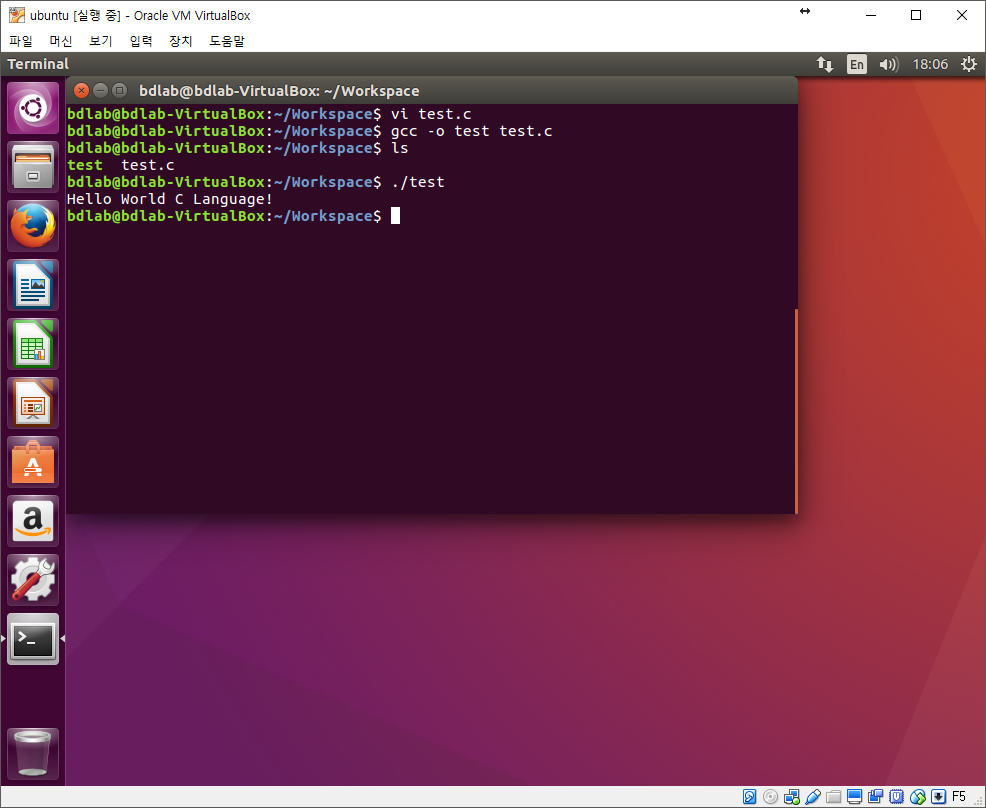Click VirtualBox CPU virtualization status icon
Image resolution: width=986 pixels, height=808 pixels.
click(897, 797)
